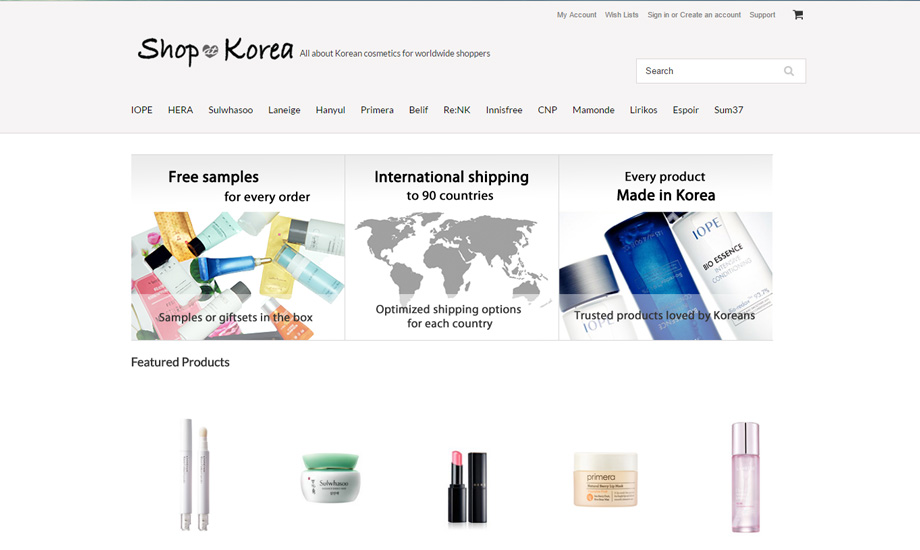This screenshot has height=550, width=920.
Task: Open Belif brand category
Action: [418, 110]
